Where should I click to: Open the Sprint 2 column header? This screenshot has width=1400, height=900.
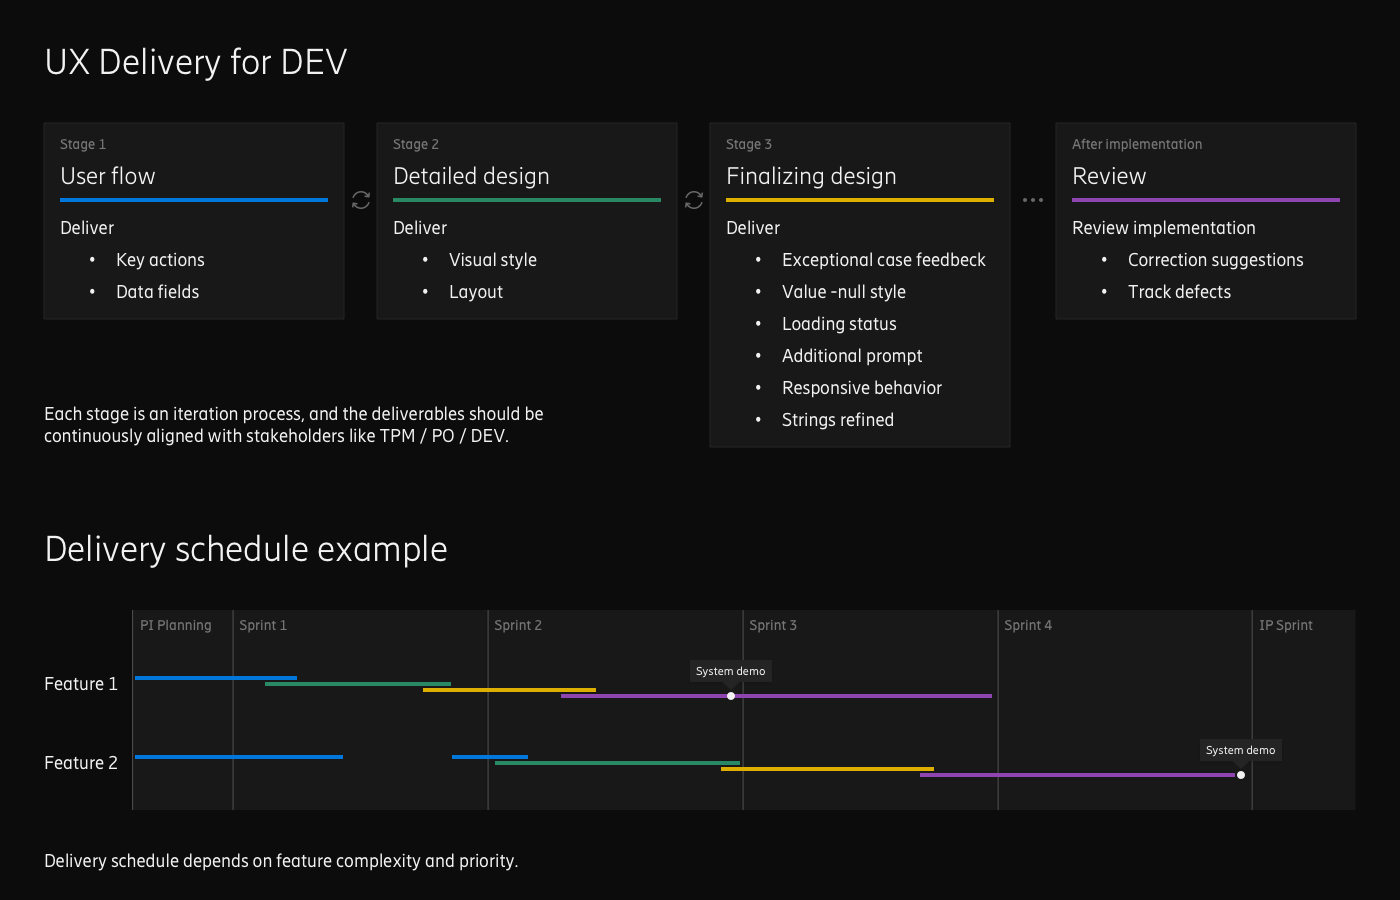518,625
